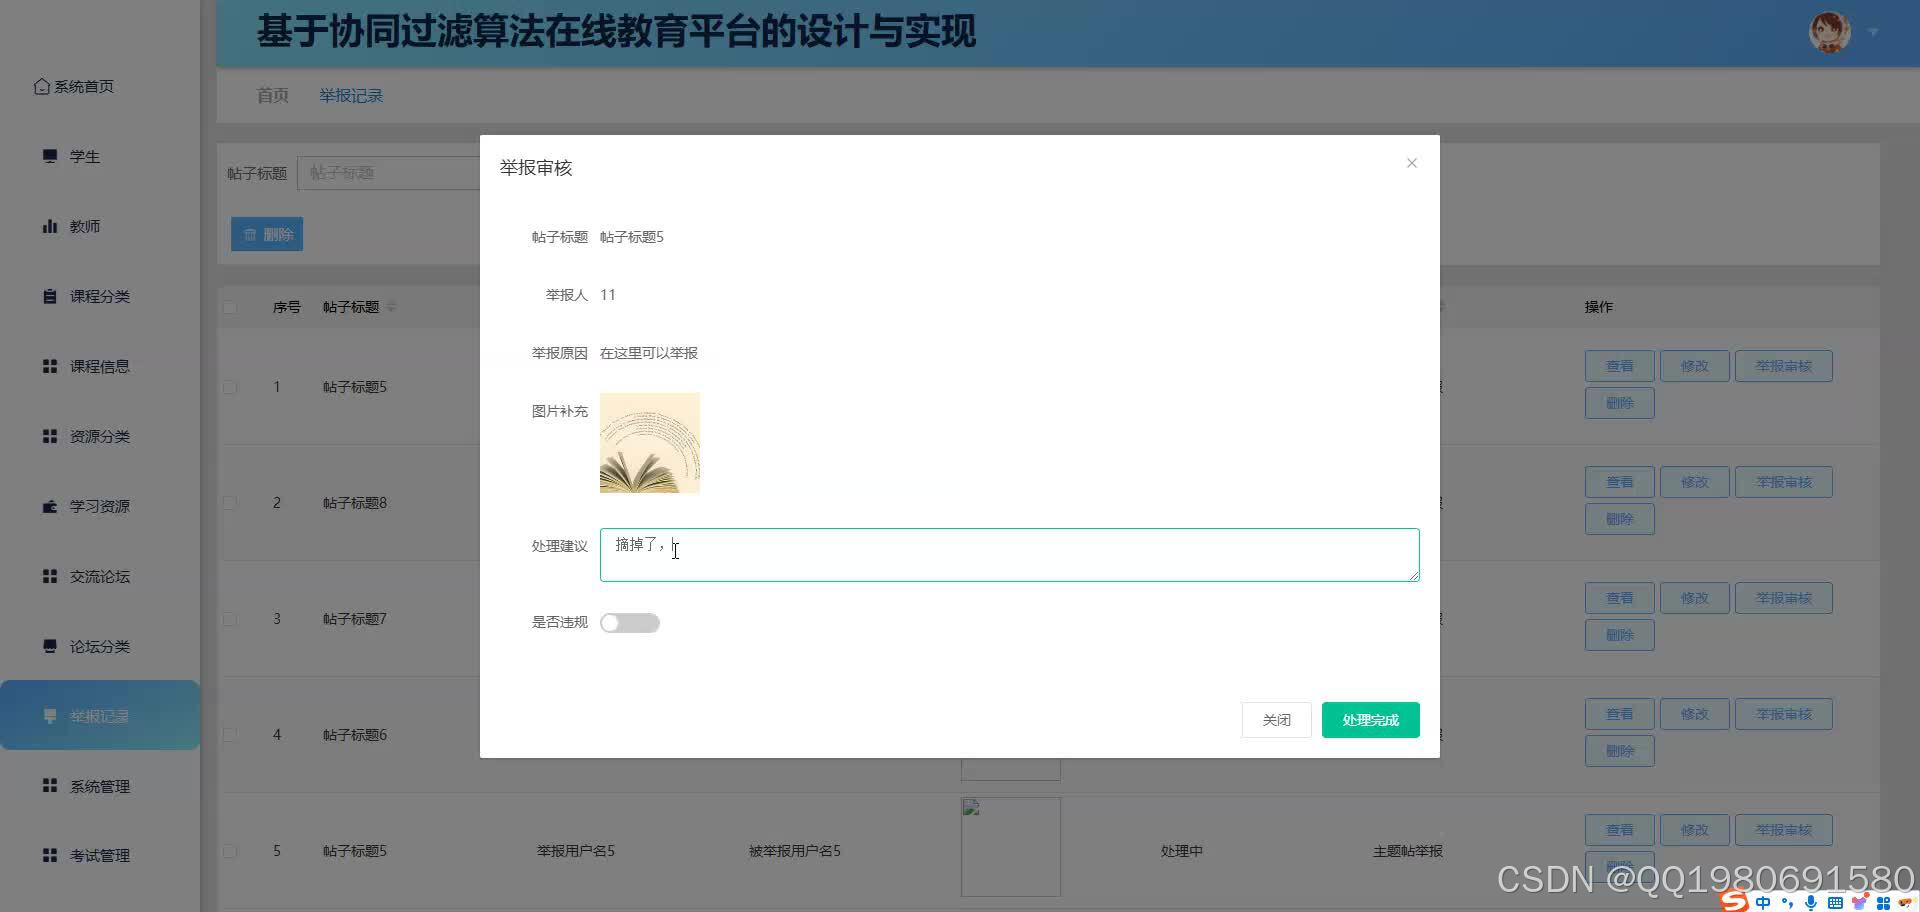Image resolution: width=1920 pixels, height=912 pixels.
Task: Click the 关闭 button in the dialog
Action: [x=1276, y=719]
